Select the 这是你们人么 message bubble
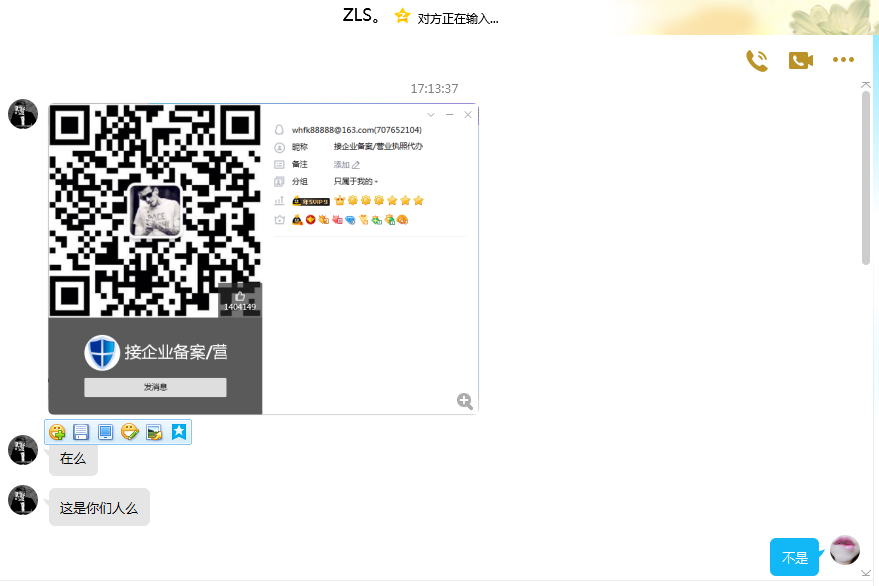 click(99, 507)
